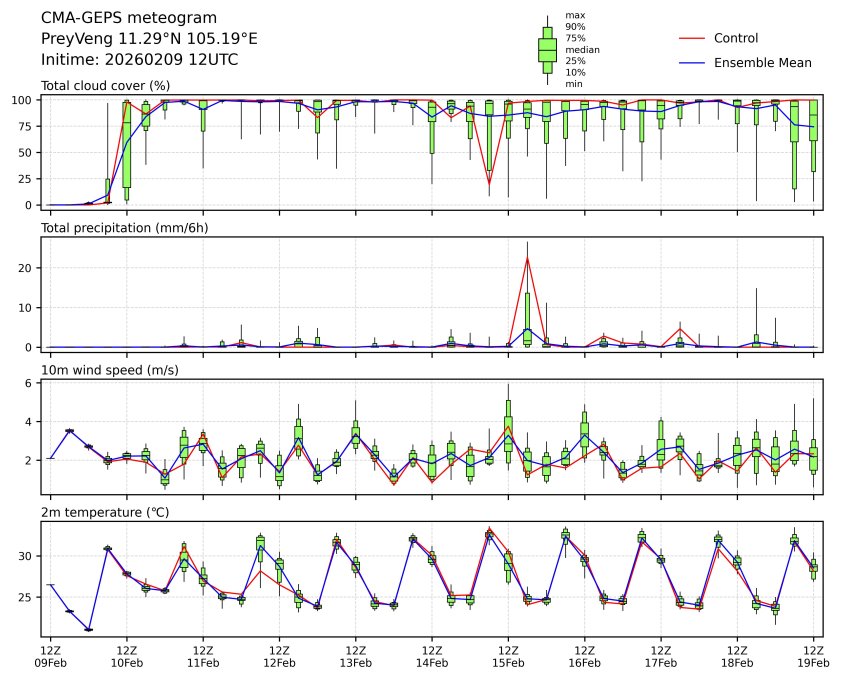The image size is (841, 680).
Task: Click the 'median' label in box-plot legend
Action: (x=582, y=49)
